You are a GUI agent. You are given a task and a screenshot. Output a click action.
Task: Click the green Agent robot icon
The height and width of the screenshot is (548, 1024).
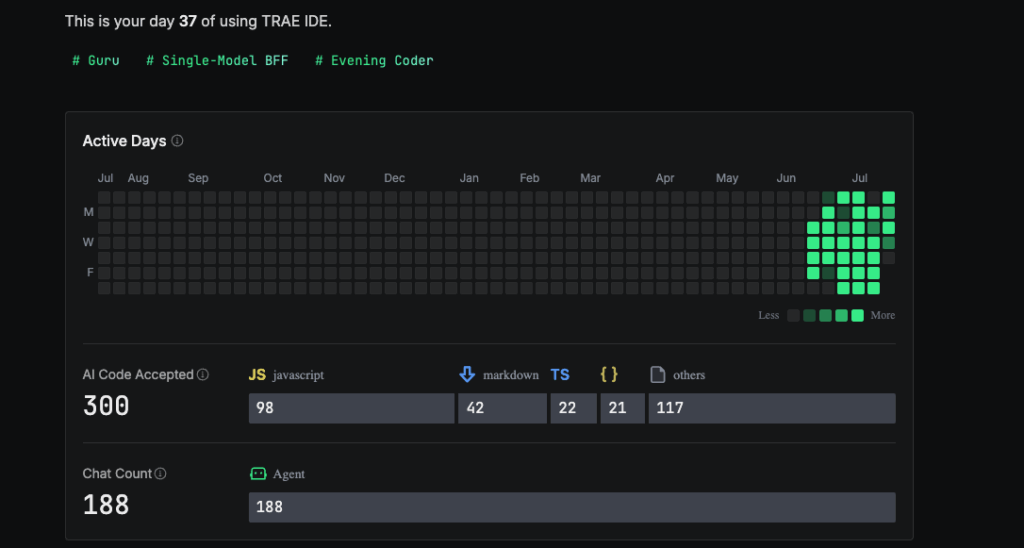[x=258, y=474]
